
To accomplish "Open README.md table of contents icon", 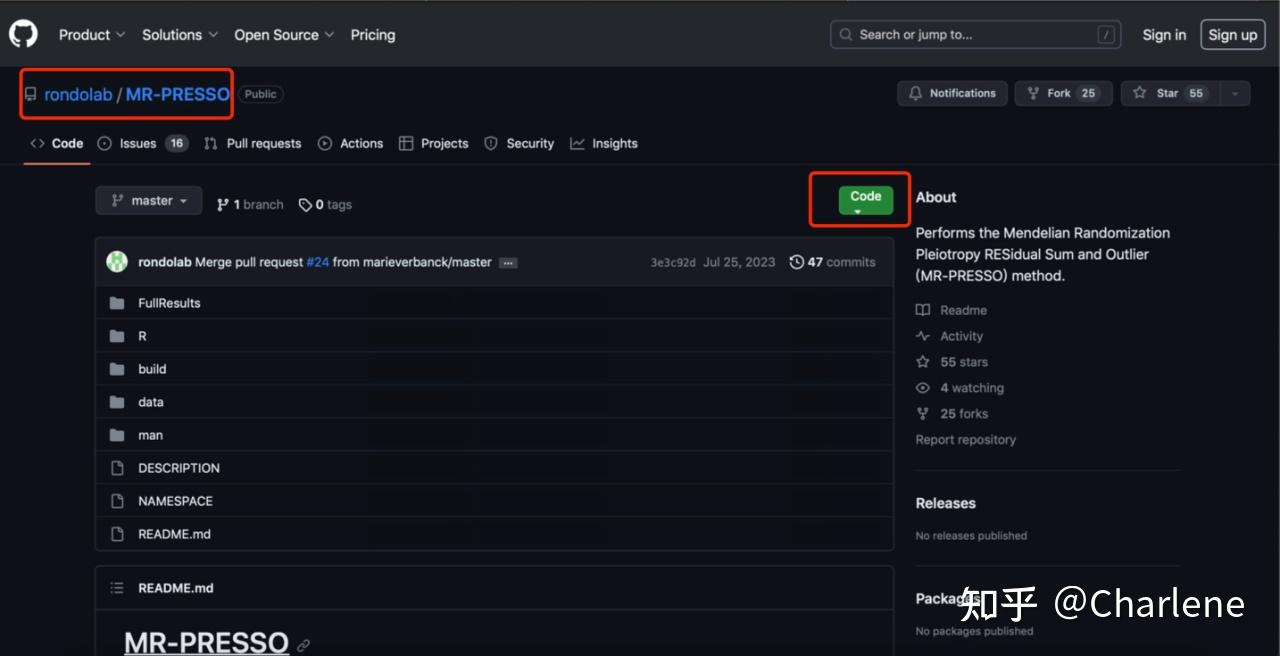I will (117, 588).
